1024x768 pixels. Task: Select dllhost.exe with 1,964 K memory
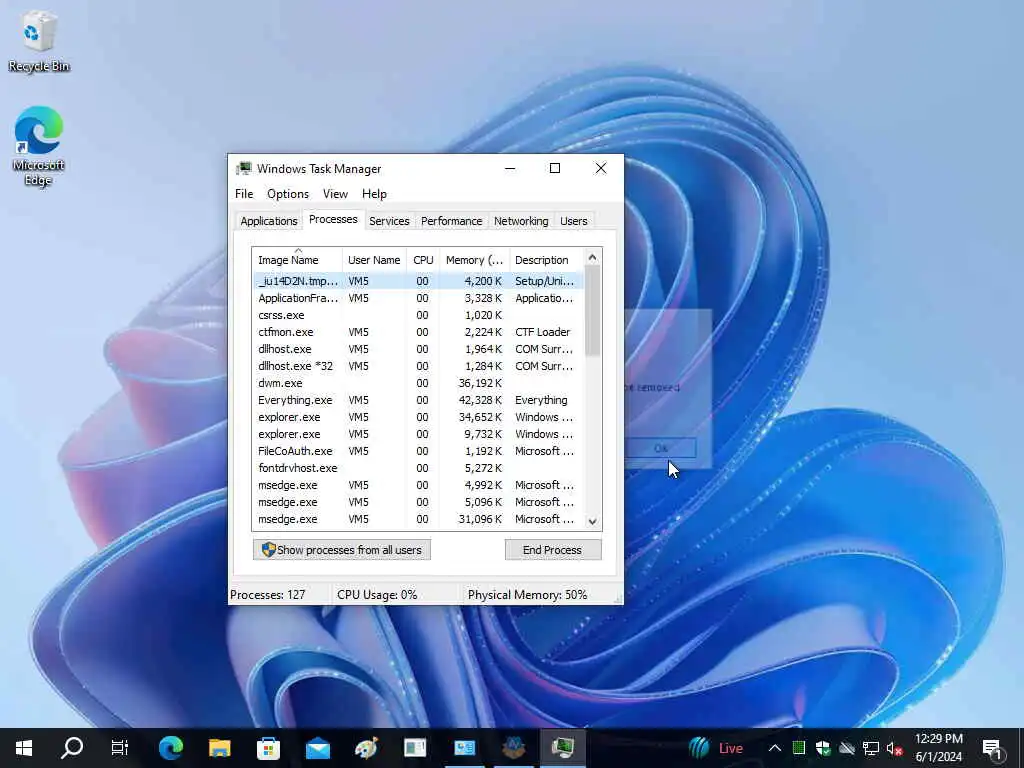click(x=418, y=349)
